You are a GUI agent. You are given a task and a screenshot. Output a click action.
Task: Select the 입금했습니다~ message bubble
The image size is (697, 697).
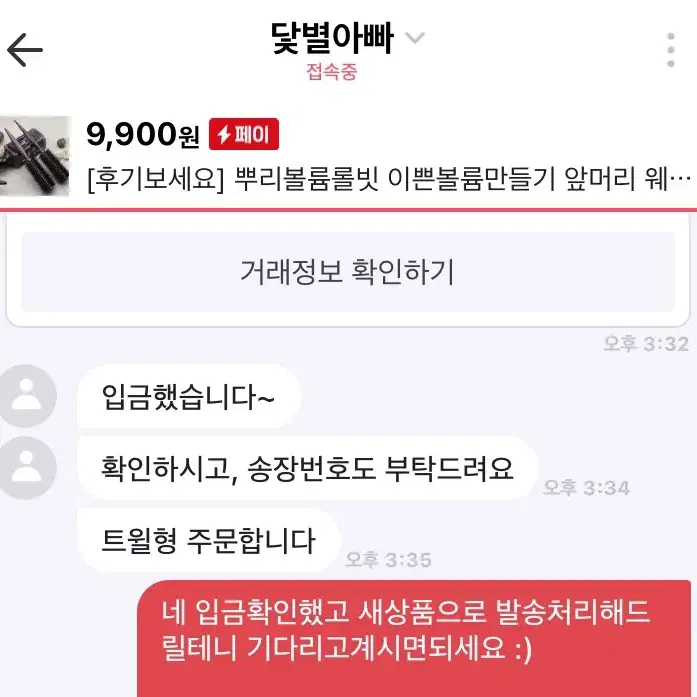point(189,396)
